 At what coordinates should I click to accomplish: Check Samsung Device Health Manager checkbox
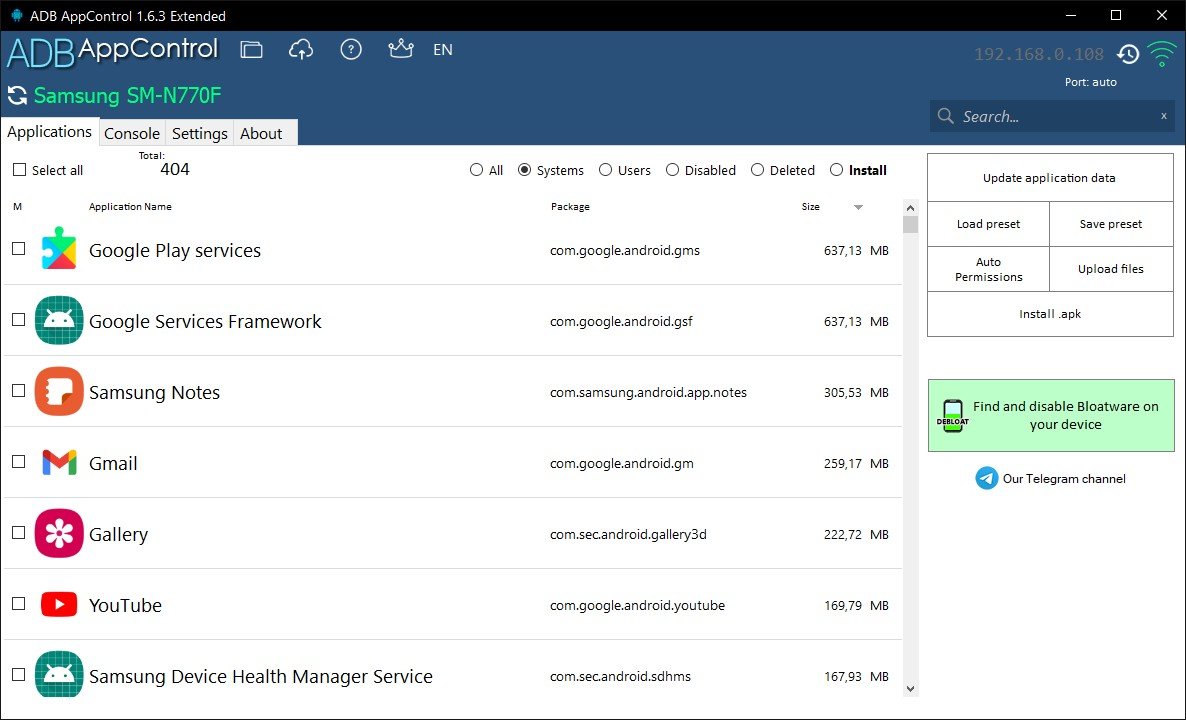19,675
